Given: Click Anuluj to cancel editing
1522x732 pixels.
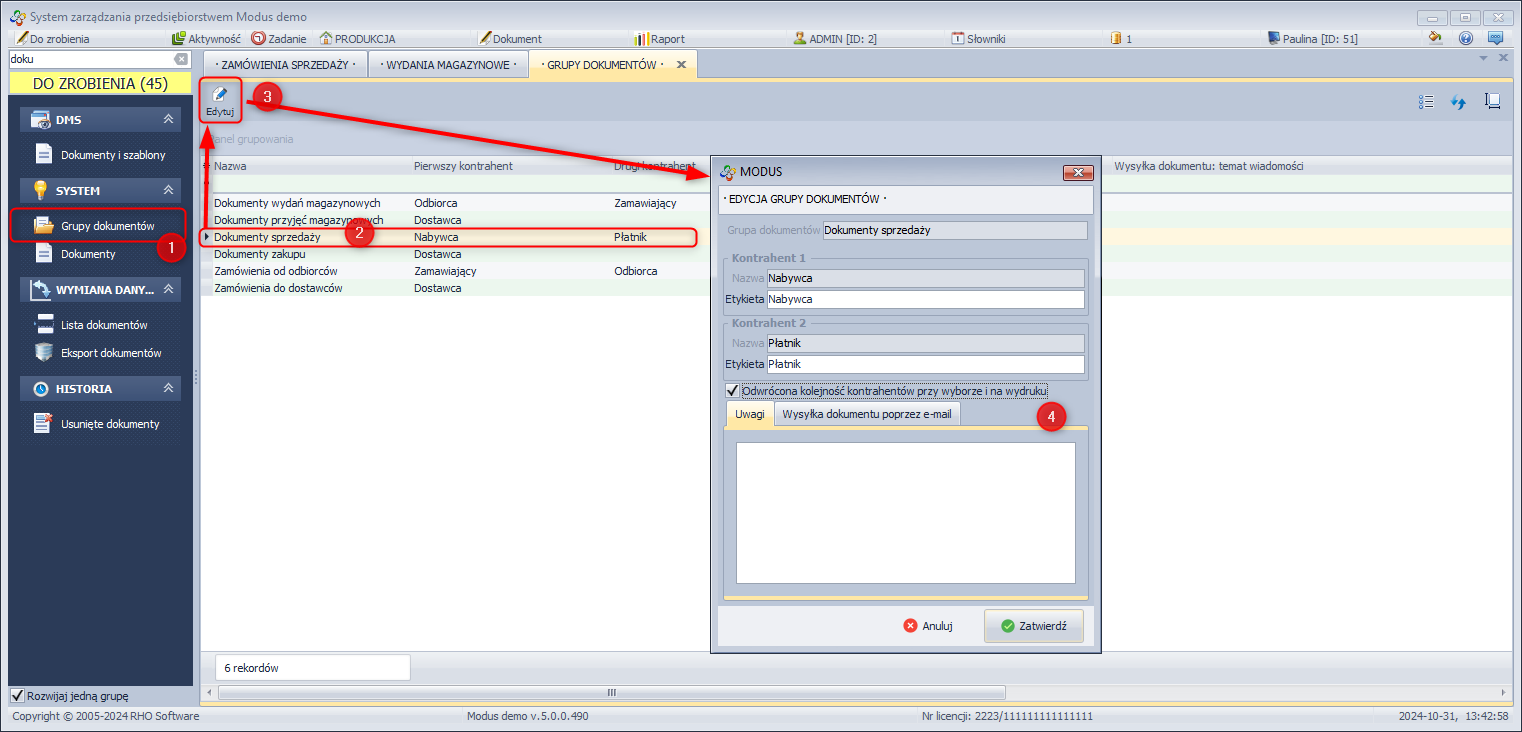Looking at the screenshot, I should [927, 626].
